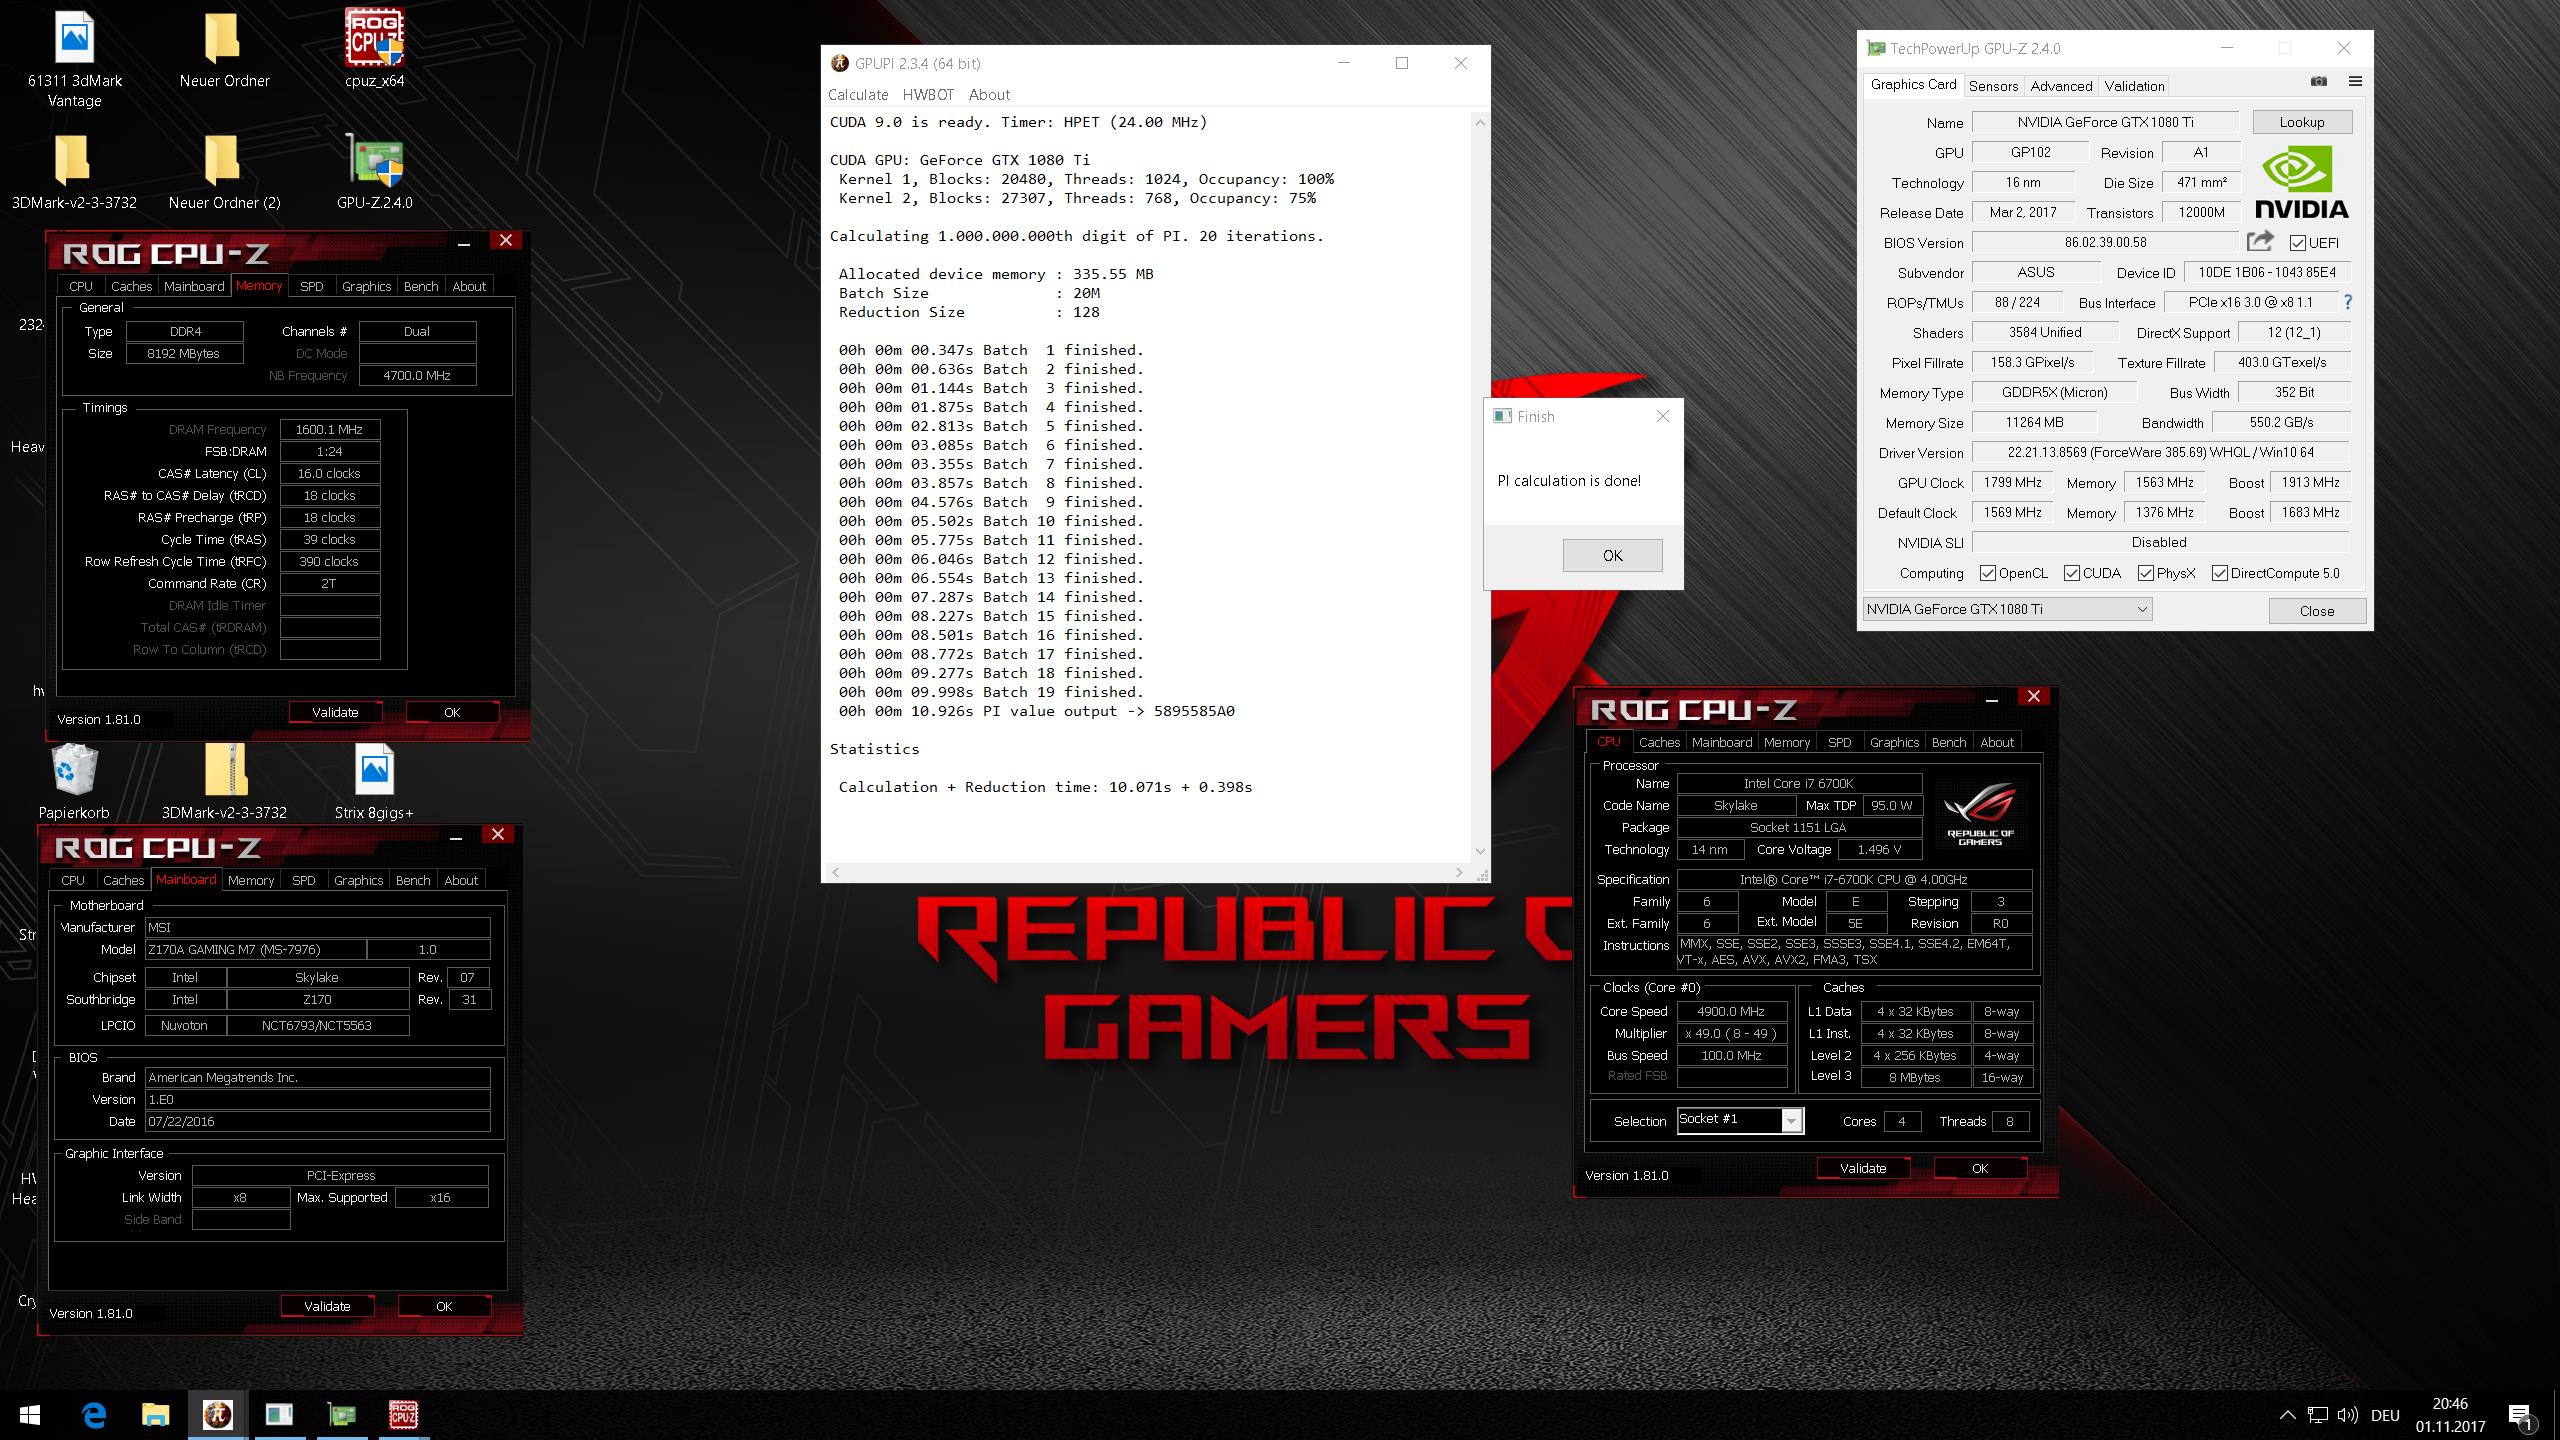Open the cpuz_x64 desktop shortcut
This screenshot has width=2560, height=1440.
point(374,49)
